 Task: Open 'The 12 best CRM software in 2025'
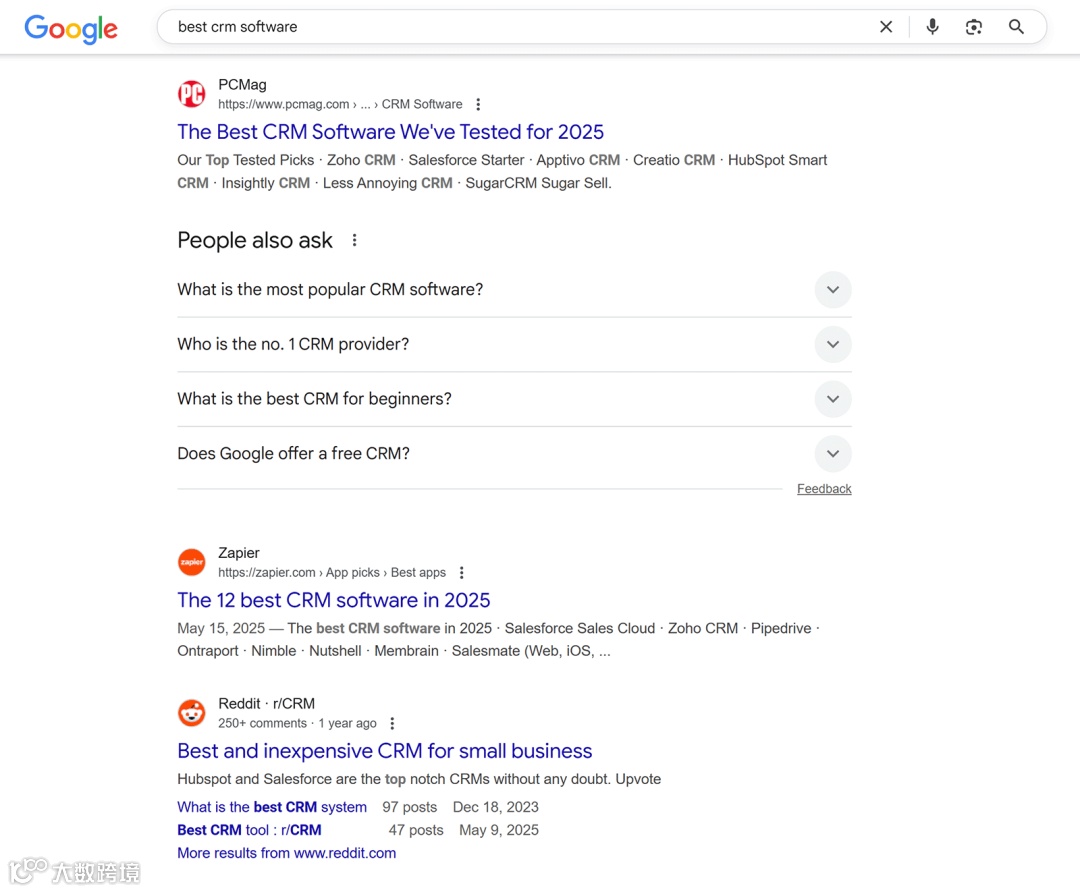(x=333, y=600)
